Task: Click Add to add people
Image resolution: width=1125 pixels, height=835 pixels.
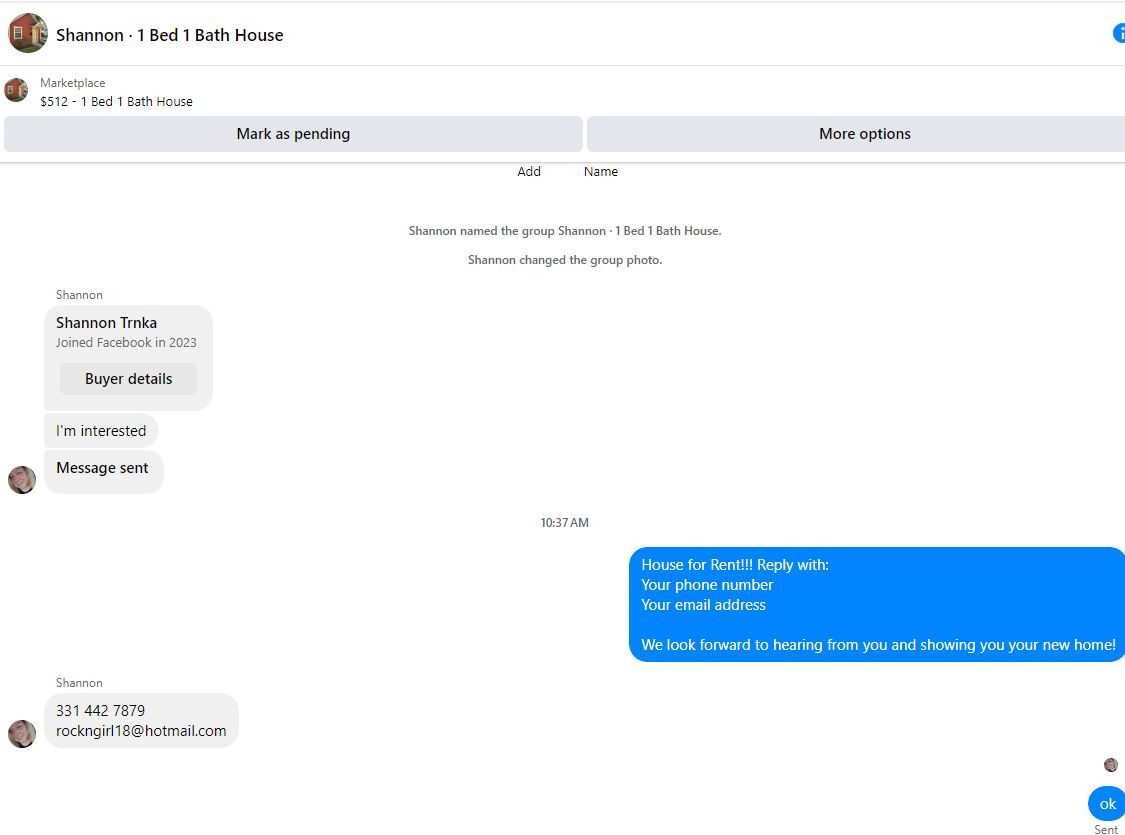Action: 529,171
